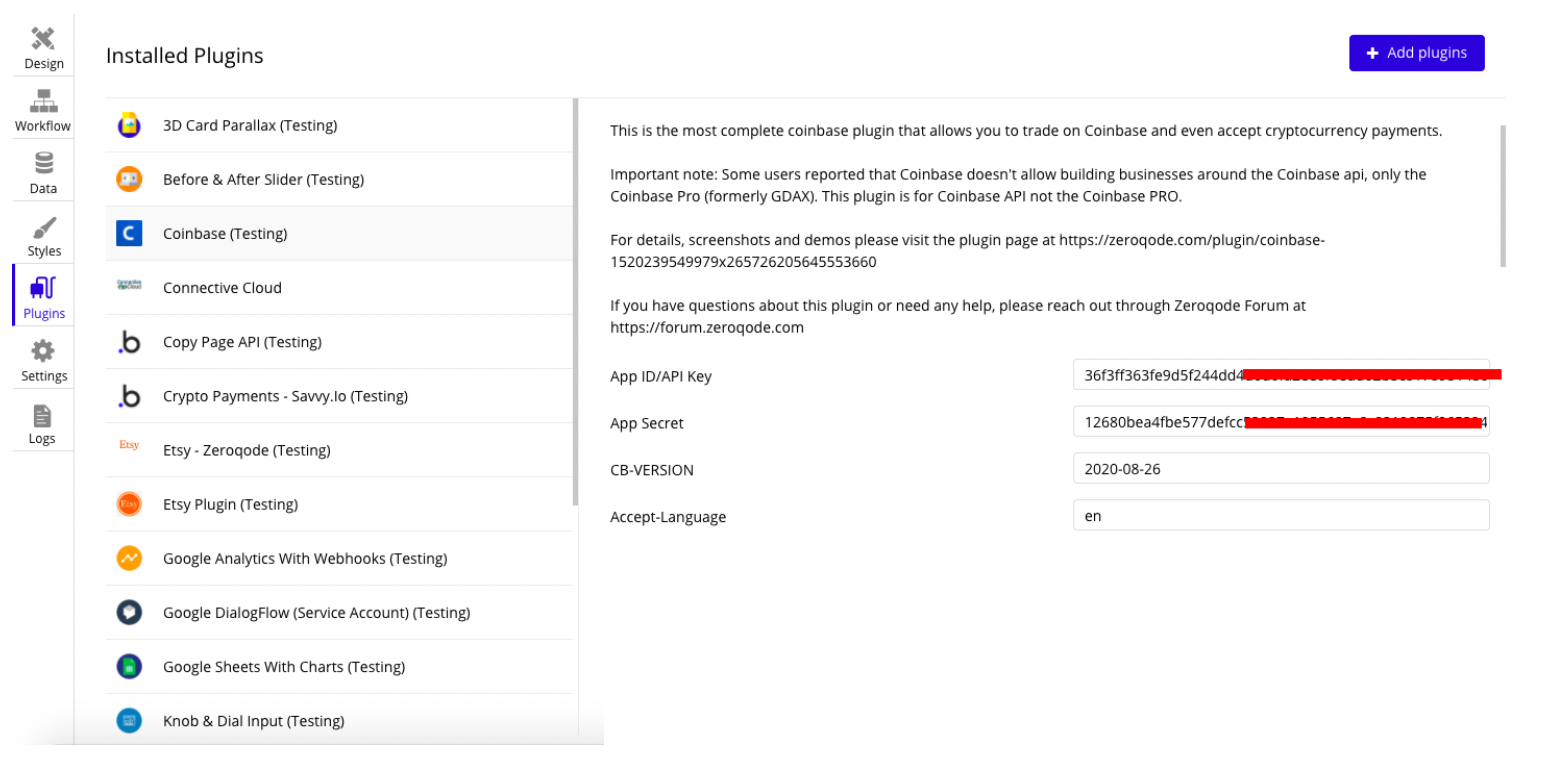Image resolution: width=1546 pixels, height=772 pixels.
Task: Click the plugin description scrollbar
Action: pyautogui.click(x=1503, y=196)
